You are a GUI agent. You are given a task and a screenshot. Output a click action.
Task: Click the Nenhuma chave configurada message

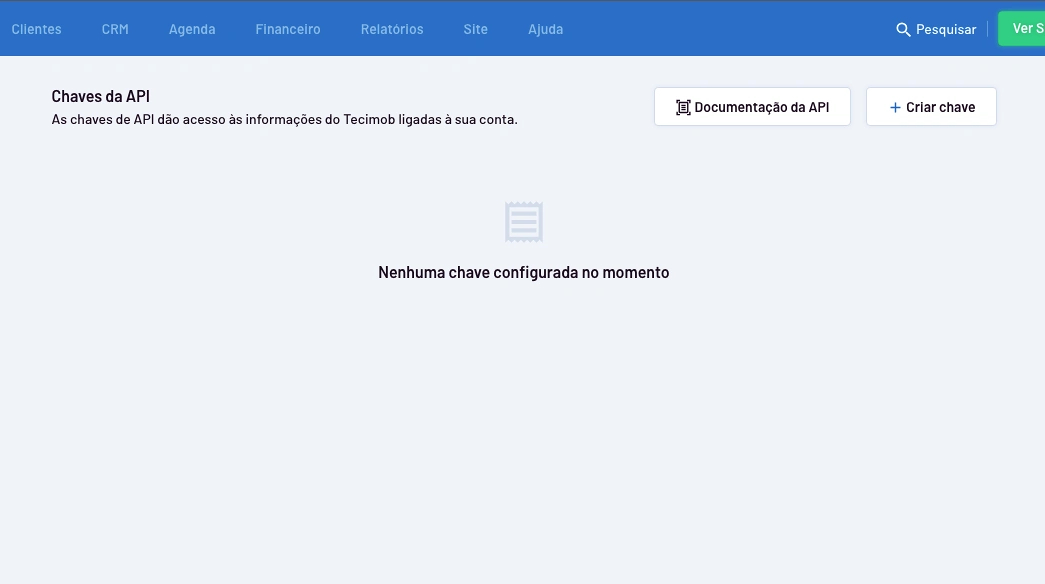pos(523,272)
